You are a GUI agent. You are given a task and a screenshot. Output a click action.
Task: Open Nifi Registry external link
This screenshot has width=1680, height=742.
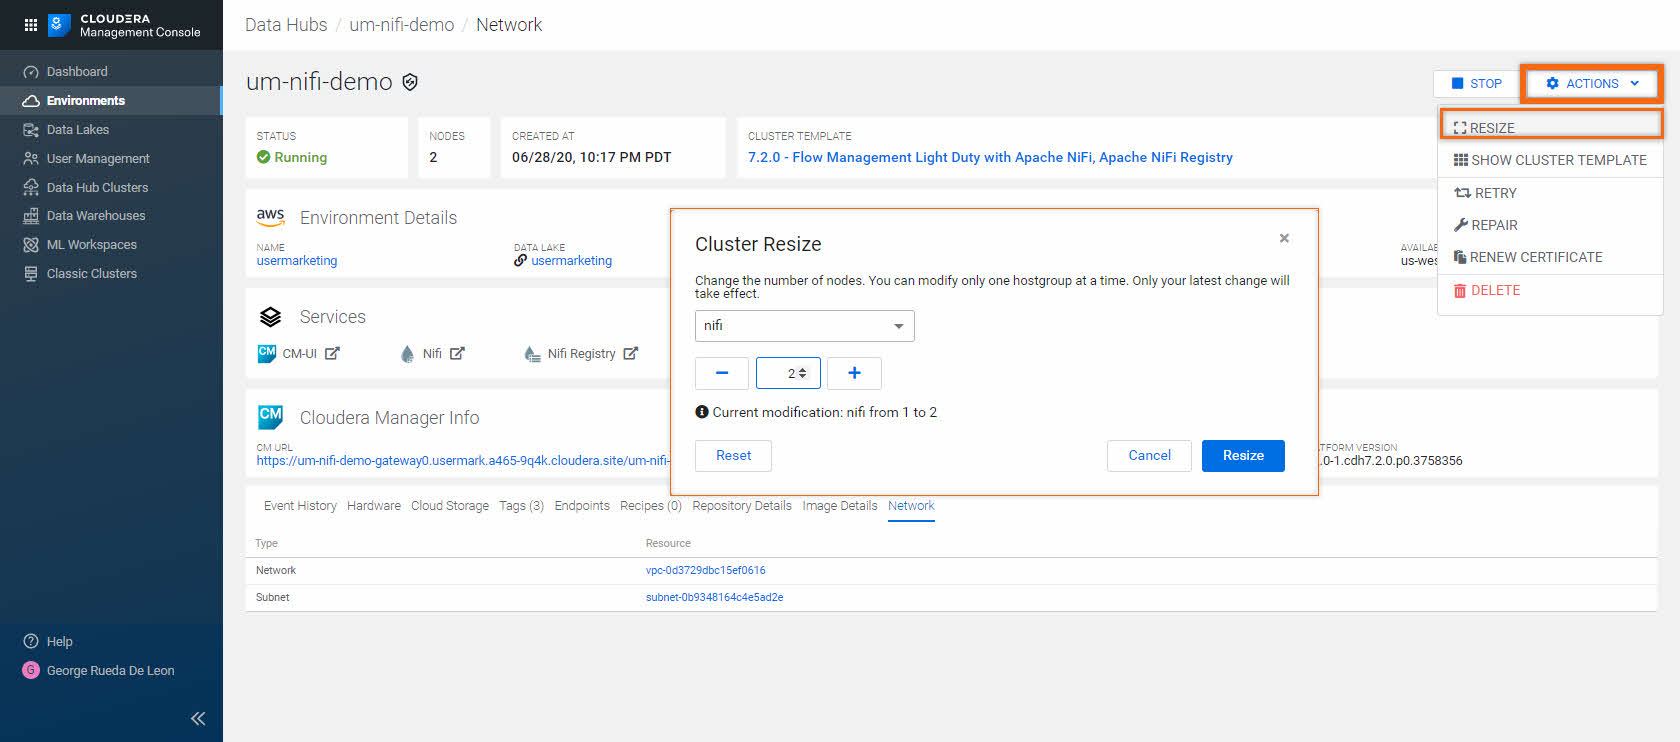coord(631,353)
